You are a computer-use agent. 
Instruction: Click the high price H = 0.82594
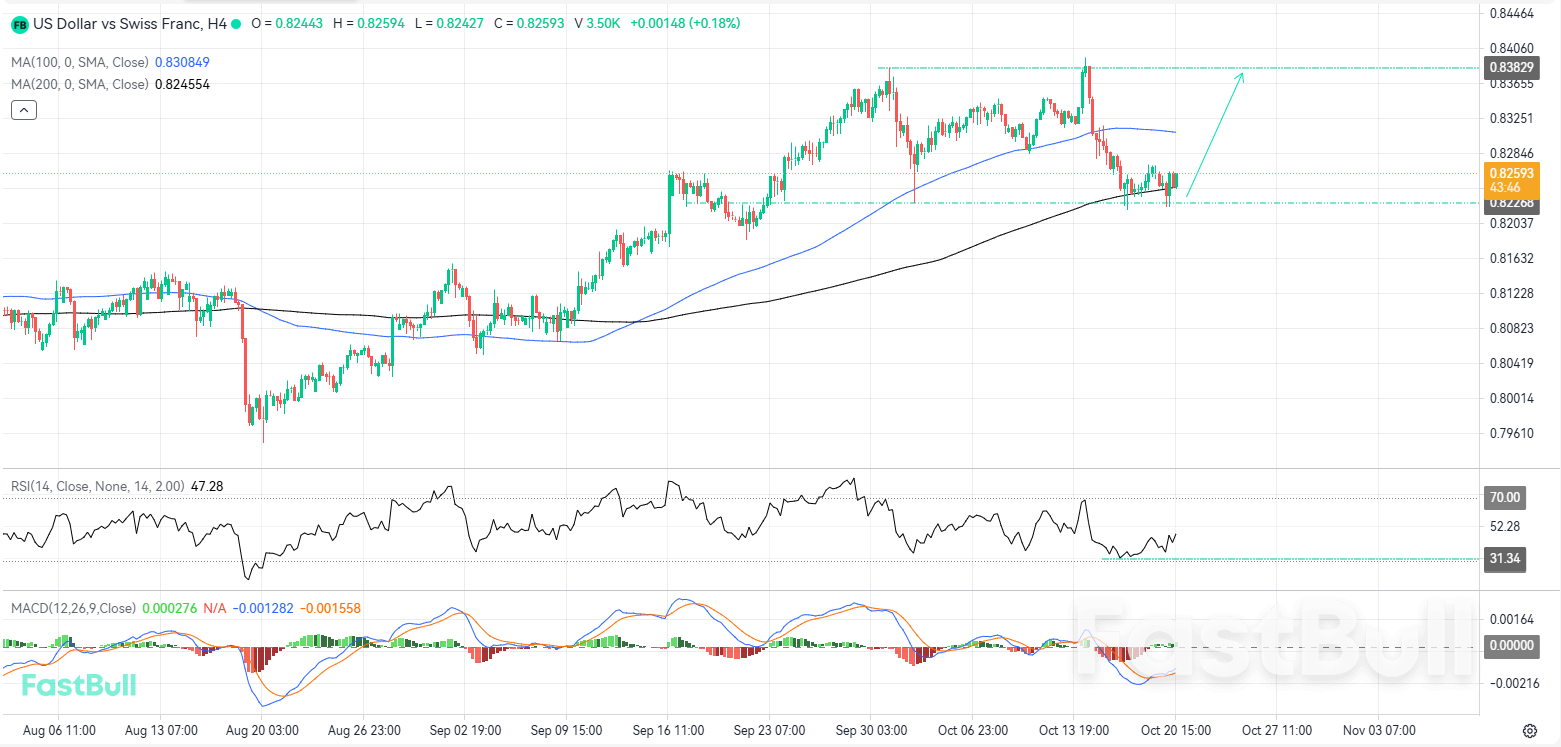coord(369,23)
